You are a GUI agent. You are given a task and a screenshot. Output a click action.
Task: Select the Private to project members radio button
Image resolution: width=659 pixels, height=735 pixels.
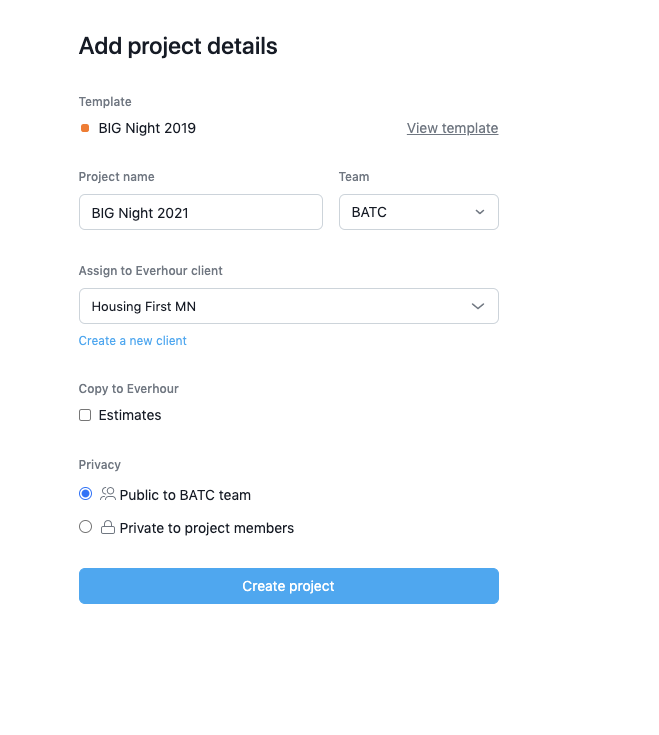[x=85, y=527]
